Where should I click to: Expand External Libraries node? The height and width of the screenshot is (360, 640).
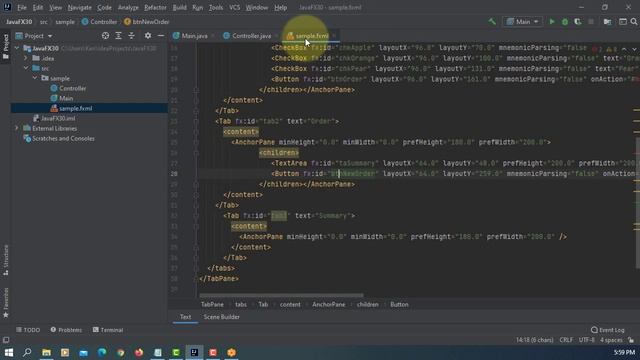coord(17,128)
